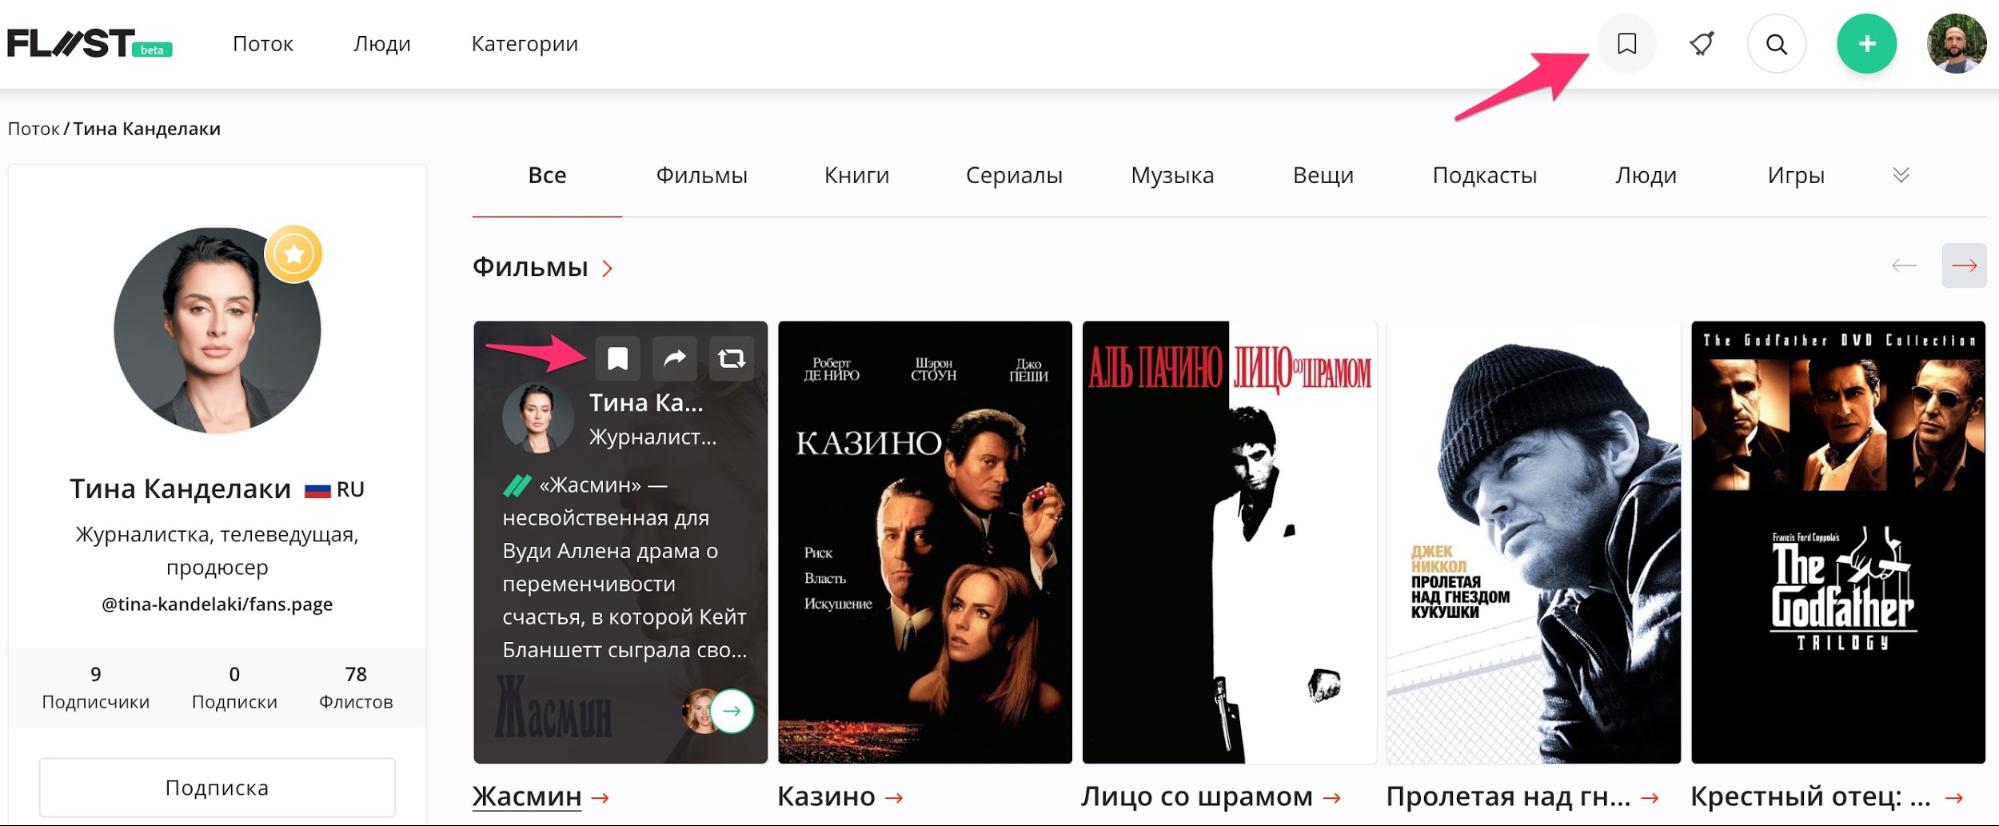The image size is (1999, 826).
Task: Show previous films with left arrow
Action: [1904, 265]
